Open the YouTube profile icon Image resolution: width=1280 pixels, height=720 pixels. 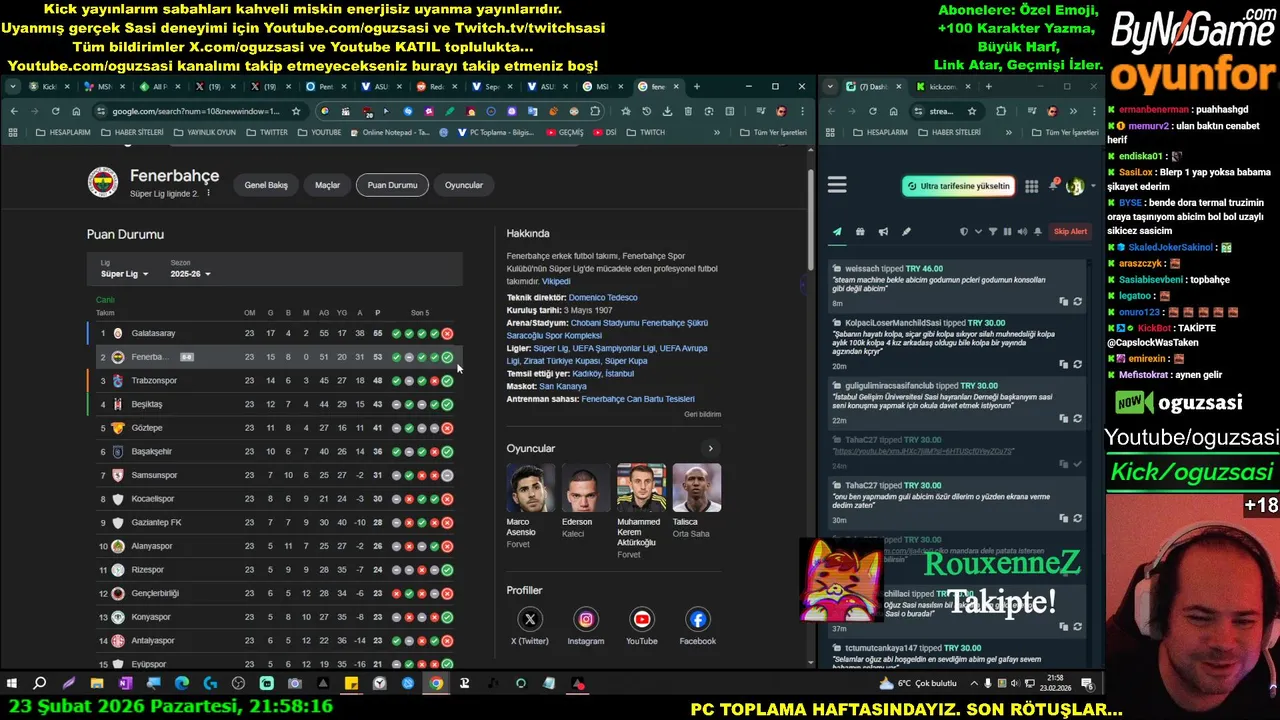click(x=642, y=620)
